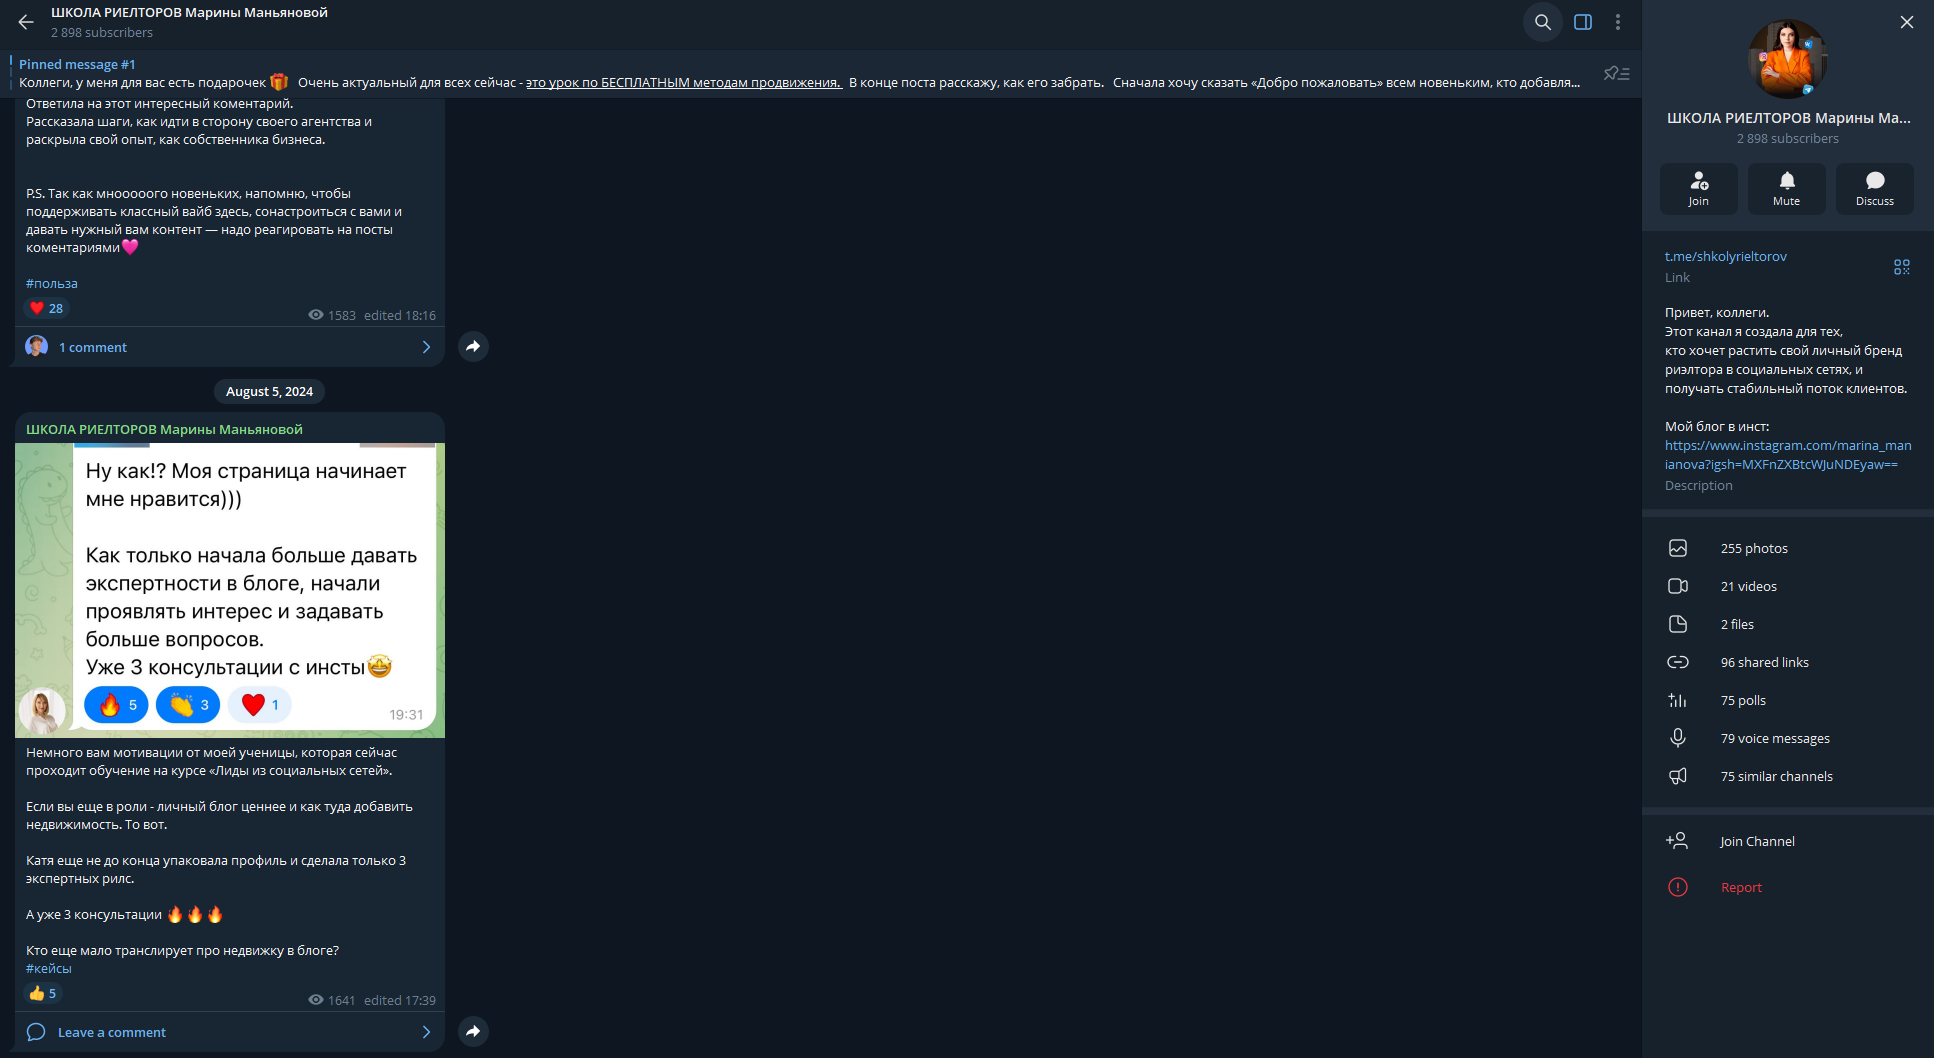Open the consultation screenshot image
The image size is (1934, 1058).
coord(230,590)
